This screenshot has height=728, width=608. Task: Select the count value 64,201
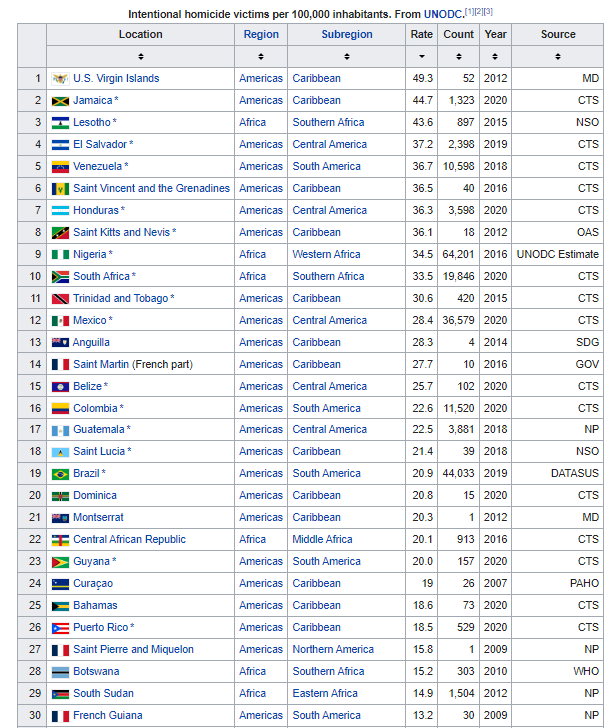[459, 254]
